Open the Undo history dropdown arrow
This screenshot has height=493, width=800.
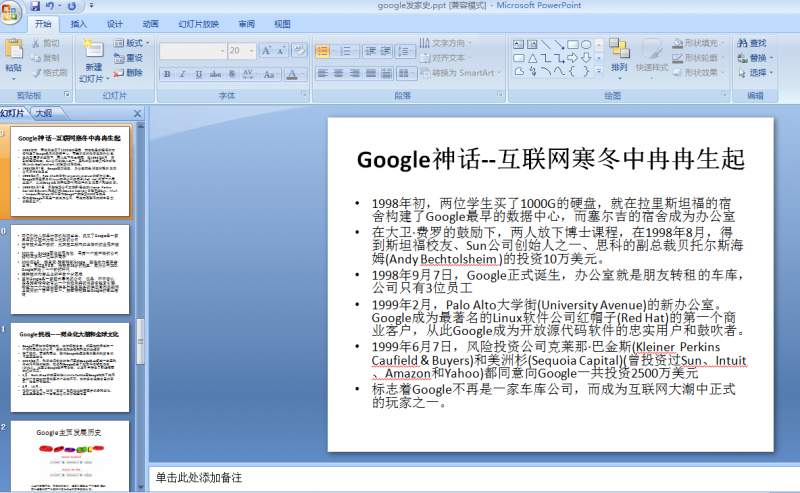click(x=59, y=6)
